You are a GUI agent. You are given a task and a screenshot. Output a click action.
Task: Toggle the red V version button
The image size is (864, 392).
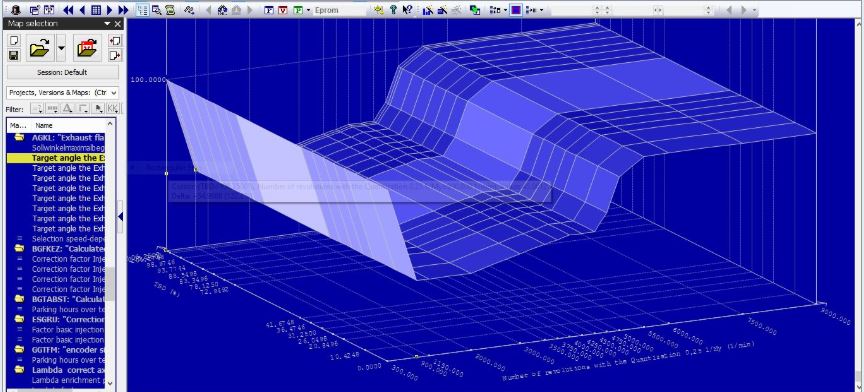click(x=283, y=10)
